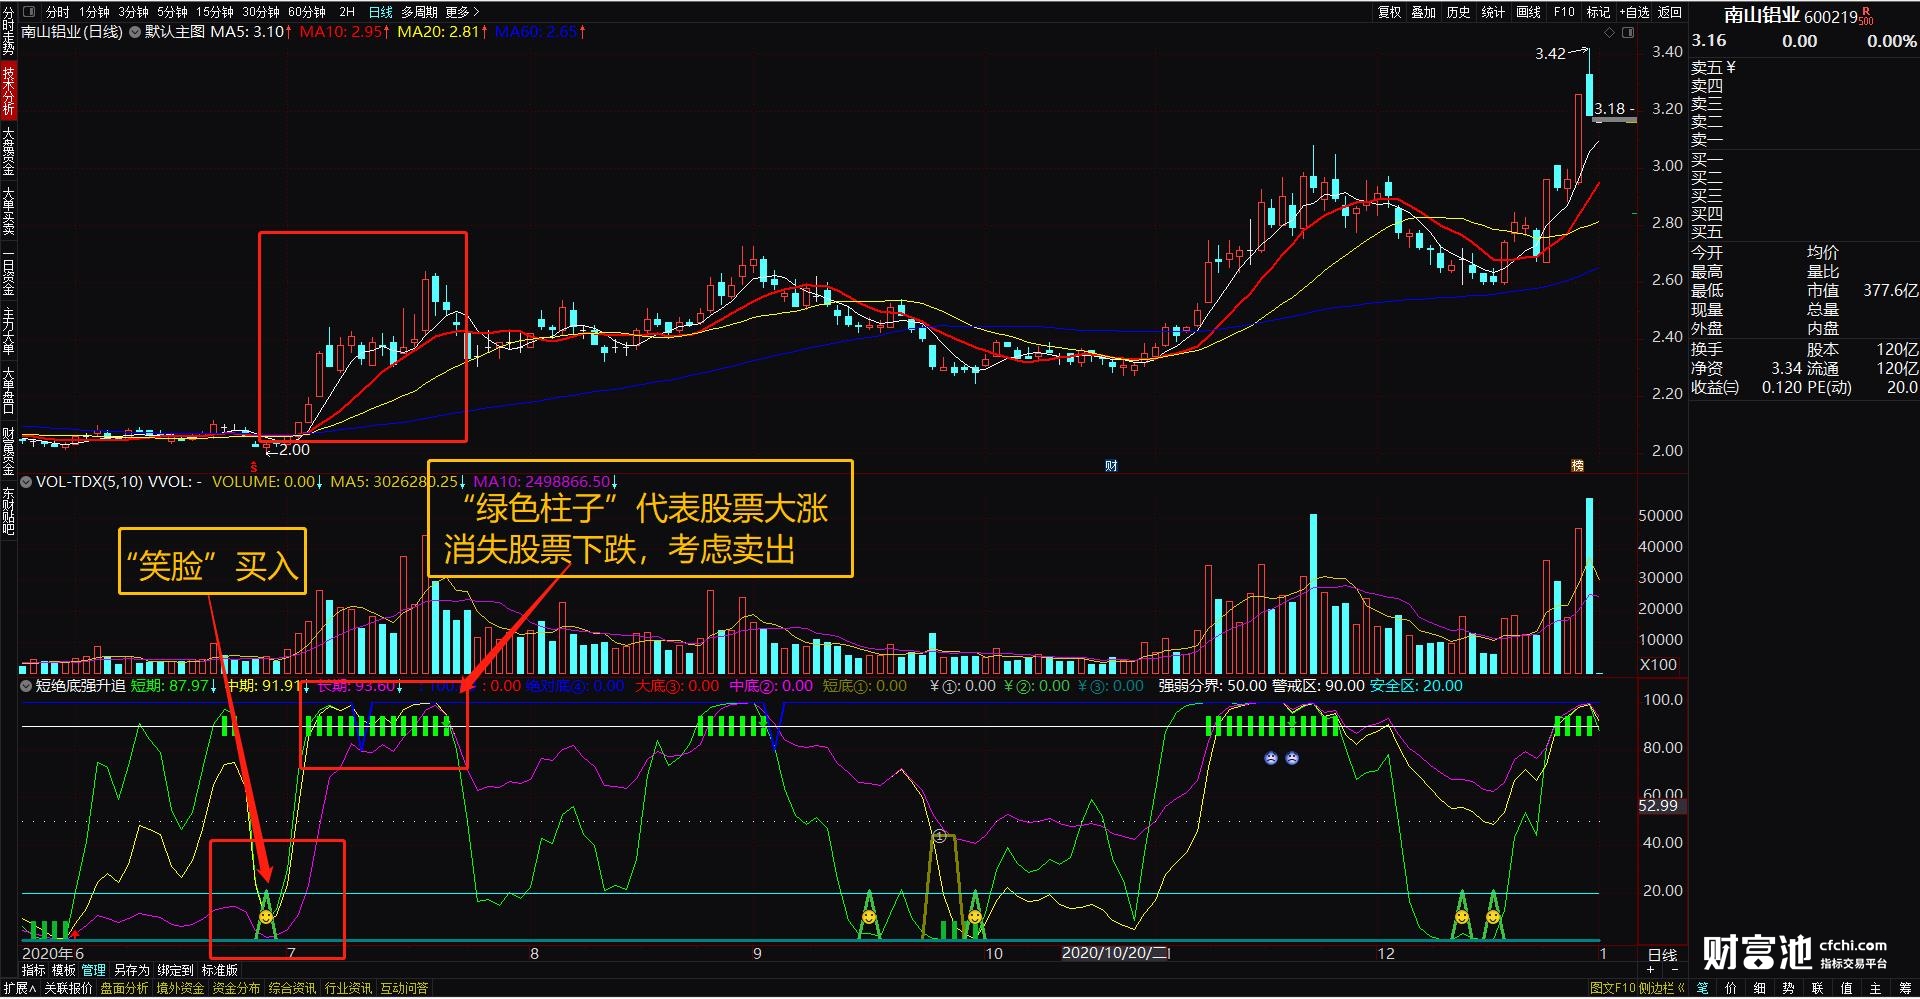Click the diamond icon above the price axis

pos(1609,33)
